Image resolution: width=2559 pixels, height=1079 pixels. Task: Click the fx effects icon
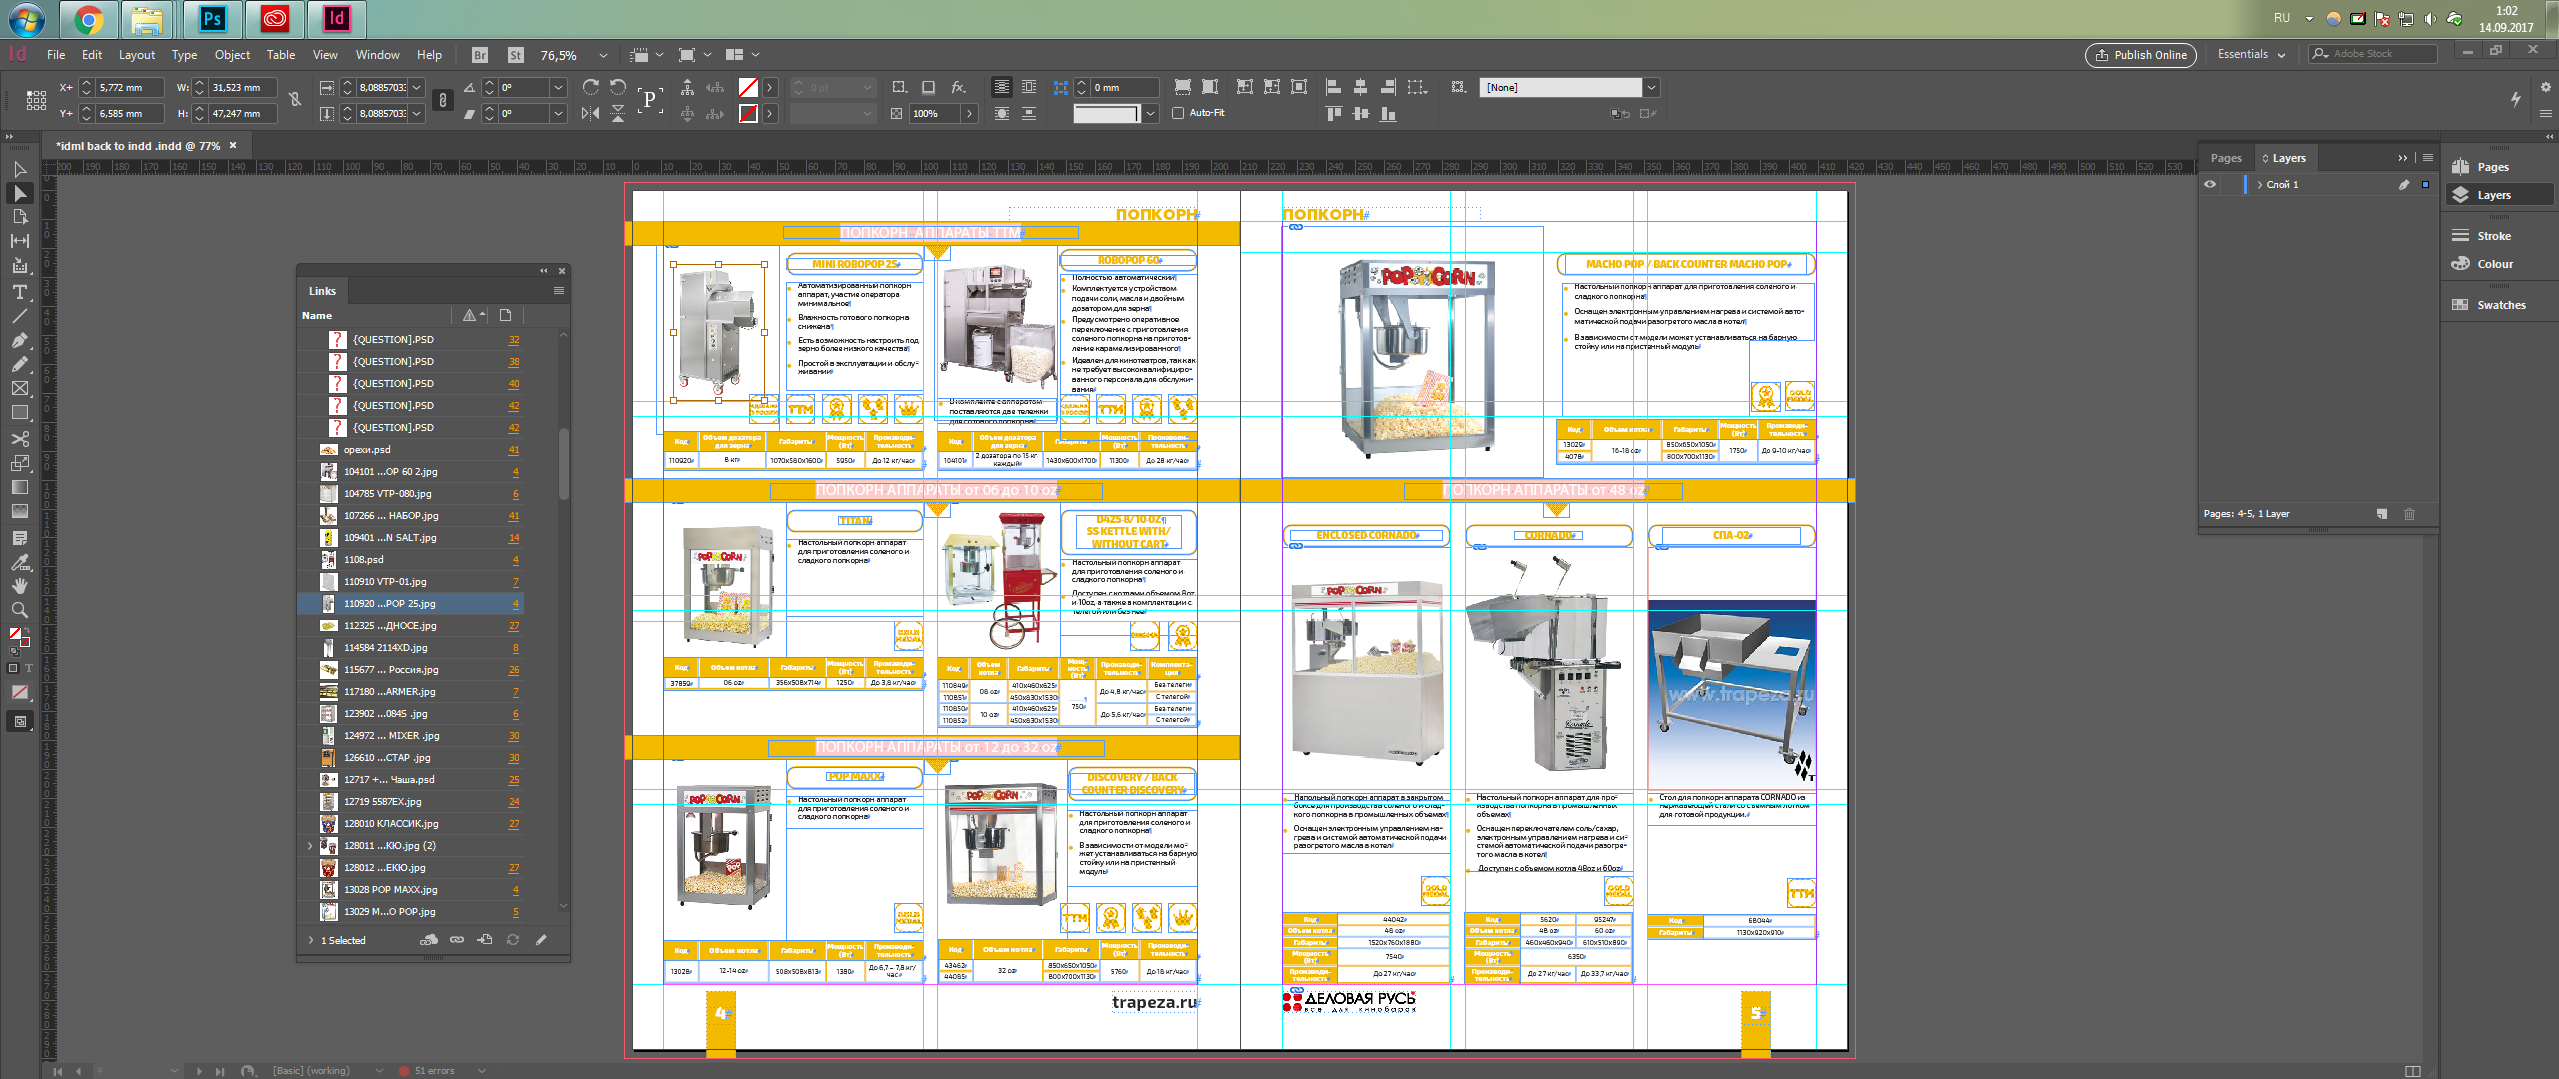[x=958, y=87]
